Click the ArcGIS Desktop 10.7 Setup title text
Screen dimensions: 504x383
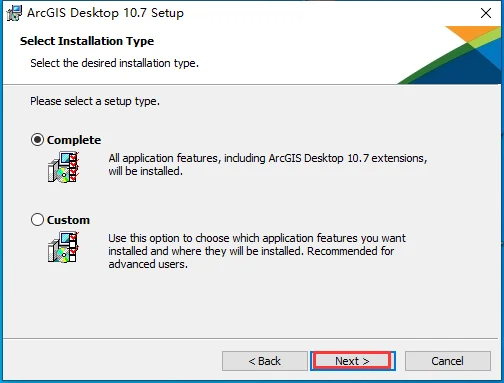(x=105, y=13)
